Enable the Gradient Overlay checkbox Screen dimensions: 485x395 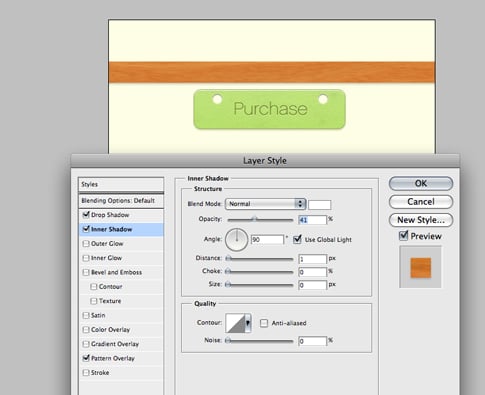click(x=86, y=344)
